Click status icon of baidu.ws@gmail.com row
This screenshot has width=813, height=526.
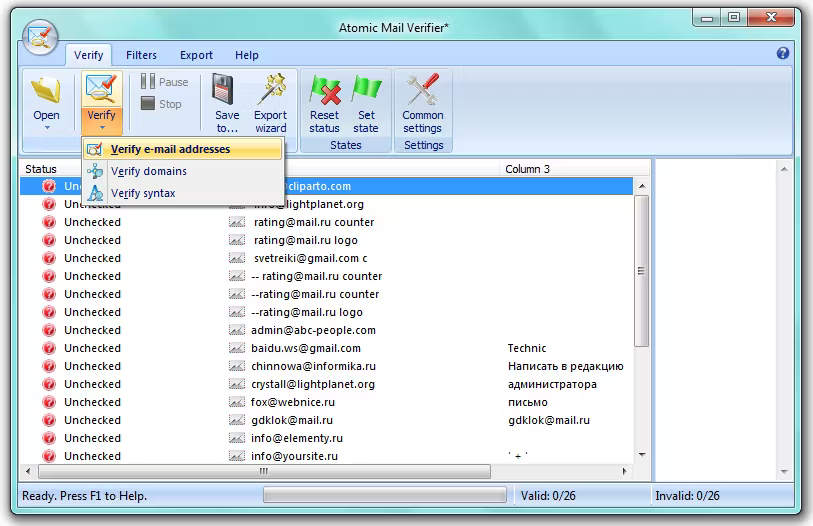click(x=49, y=348)
